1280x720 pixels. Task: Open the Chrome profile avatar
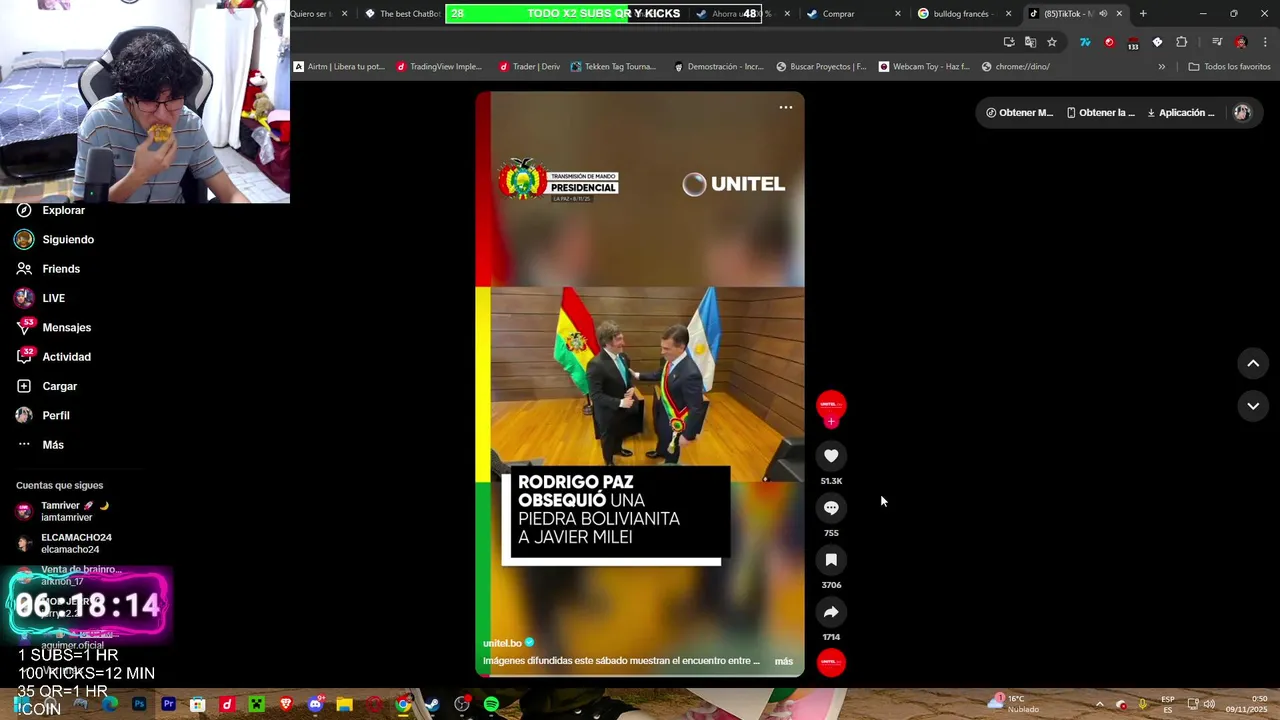(1241, 42)
